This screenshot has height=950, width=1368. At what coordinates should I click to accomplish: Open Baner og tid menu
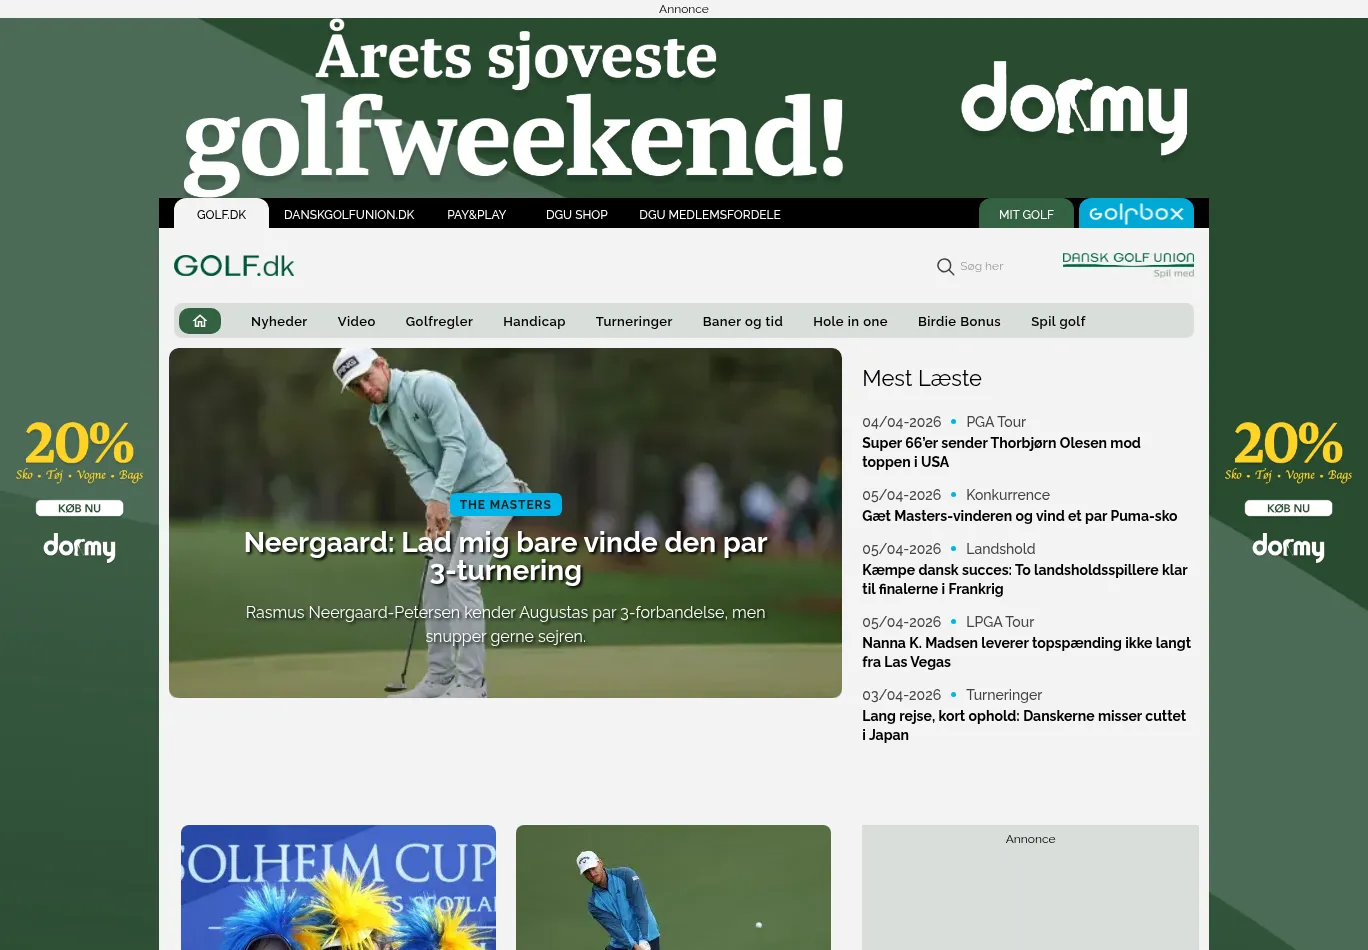coord(743,321)
